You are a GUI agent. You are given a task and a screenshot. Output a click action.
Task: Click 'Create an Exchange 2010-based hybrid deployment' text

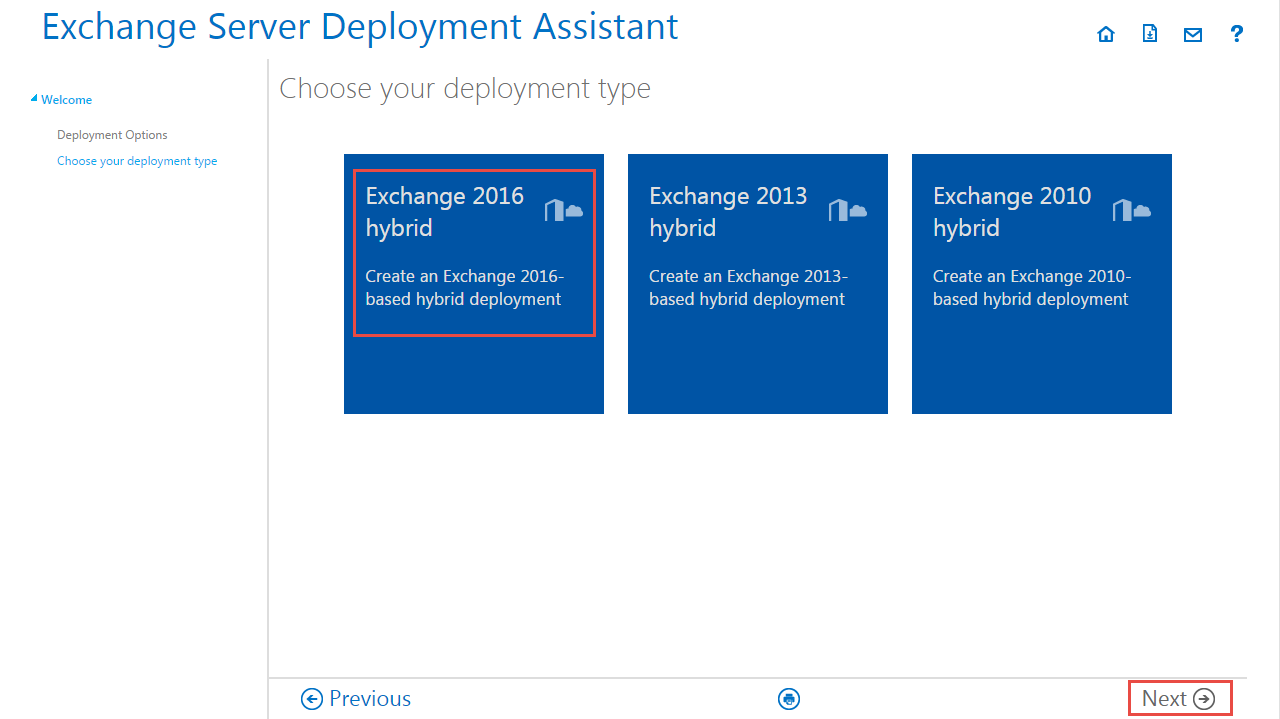[1032, 288]
